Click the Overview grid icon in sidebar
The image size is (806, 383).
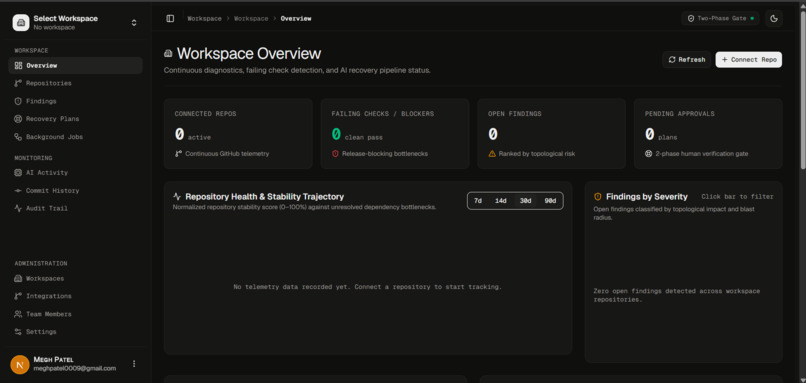click(19, 65)
